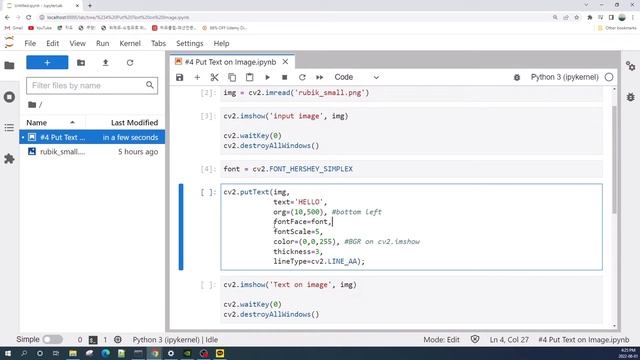Open Chrome from the taskbar

coord(155,353)
